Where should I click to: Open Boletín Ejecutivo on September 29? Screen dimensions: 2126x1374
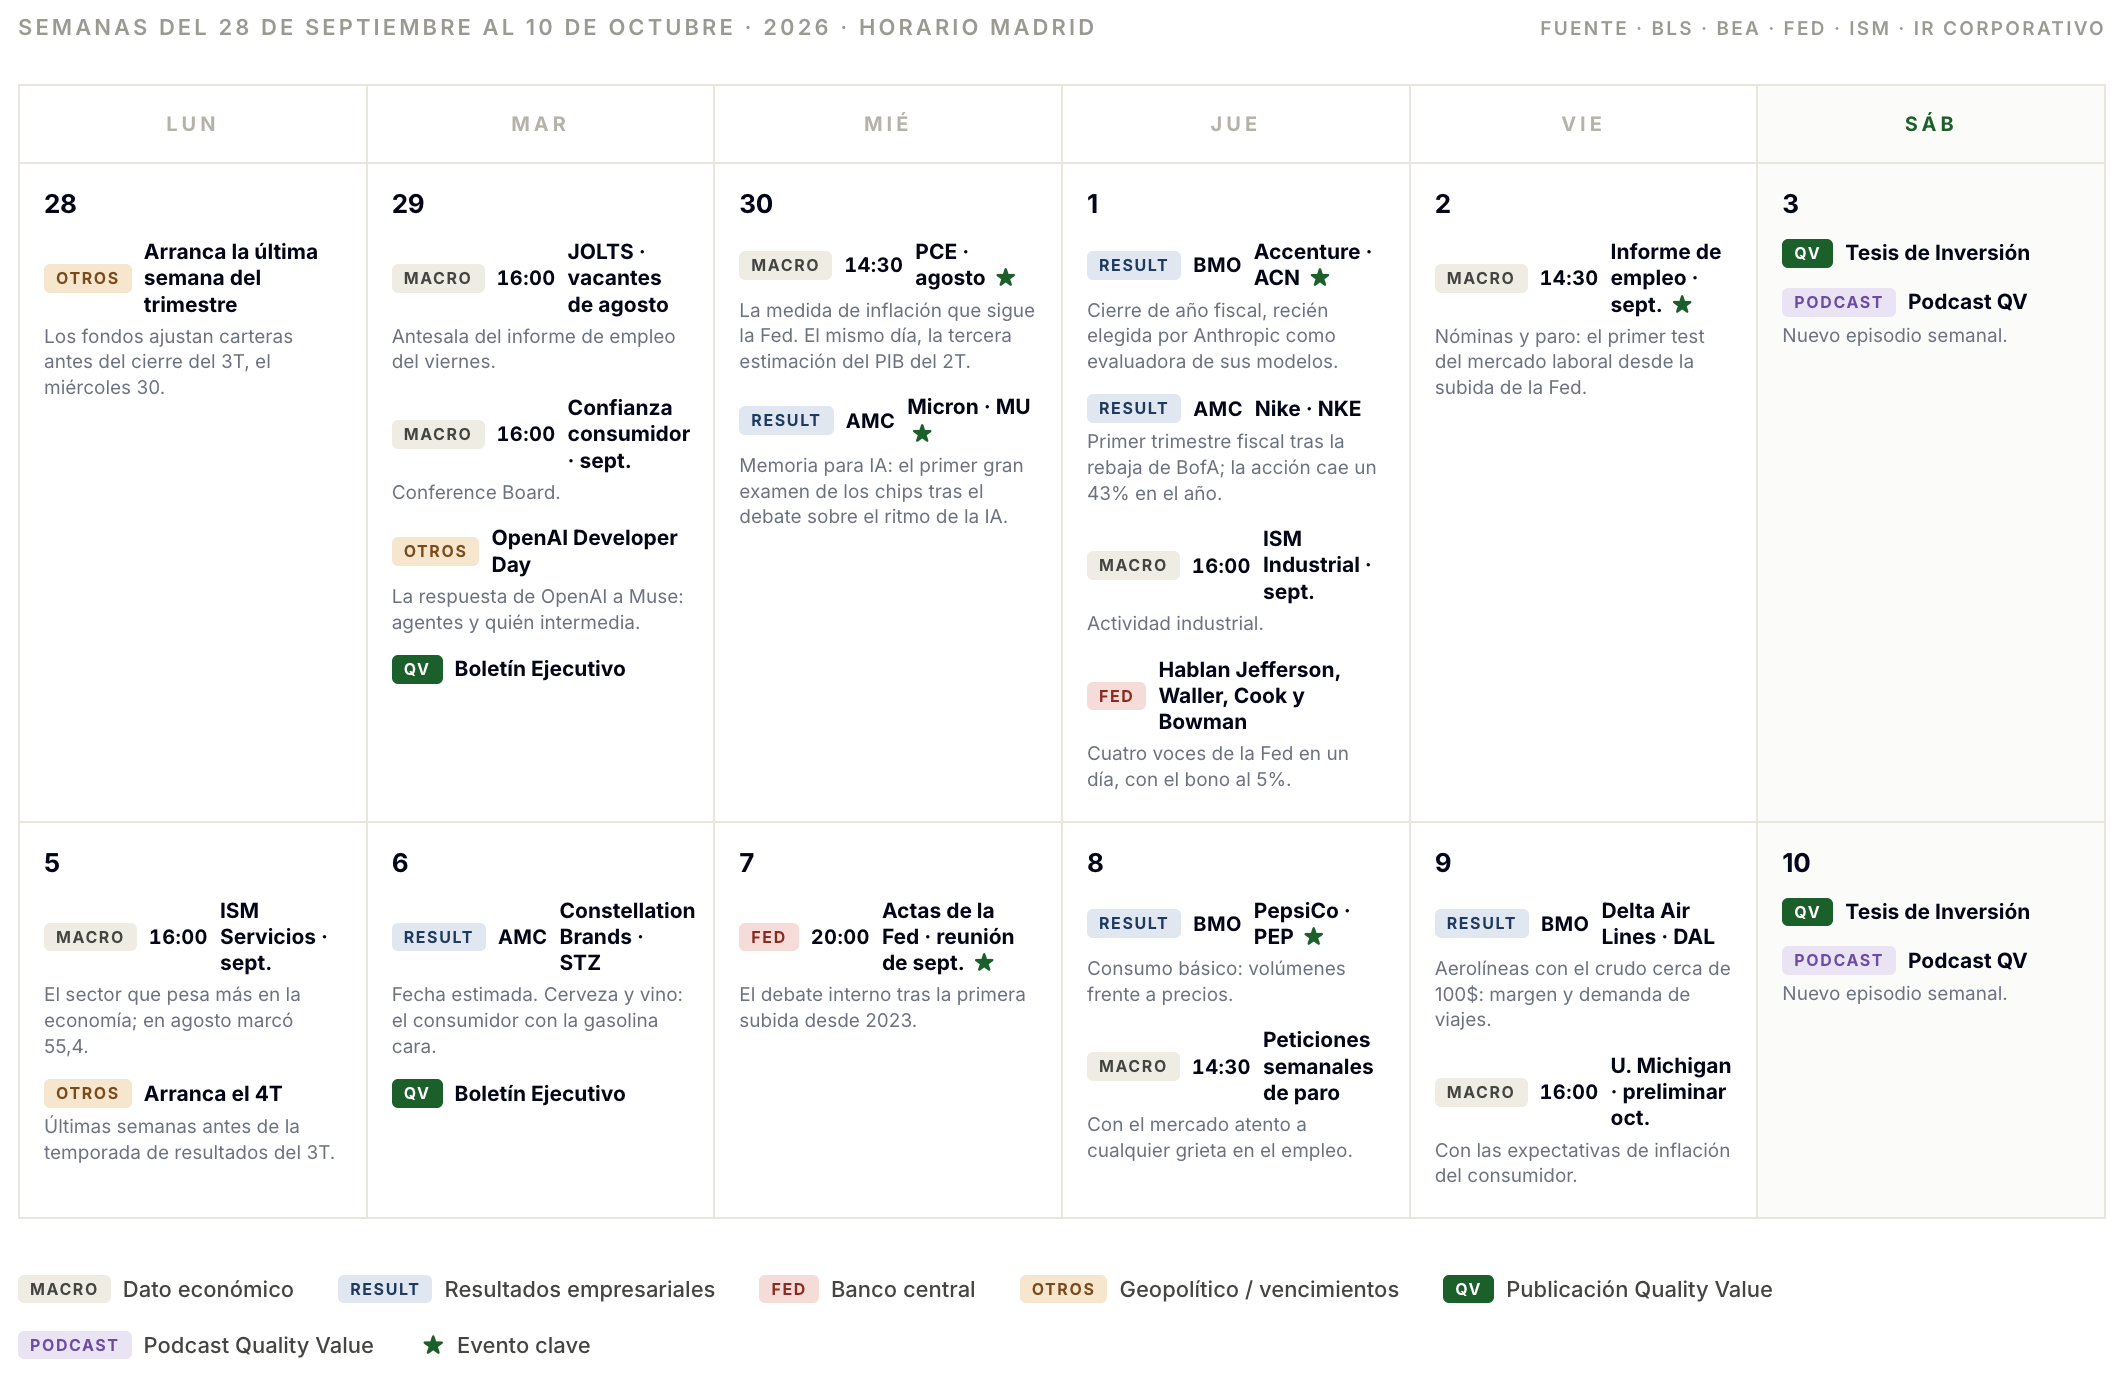tap(540, 669)
